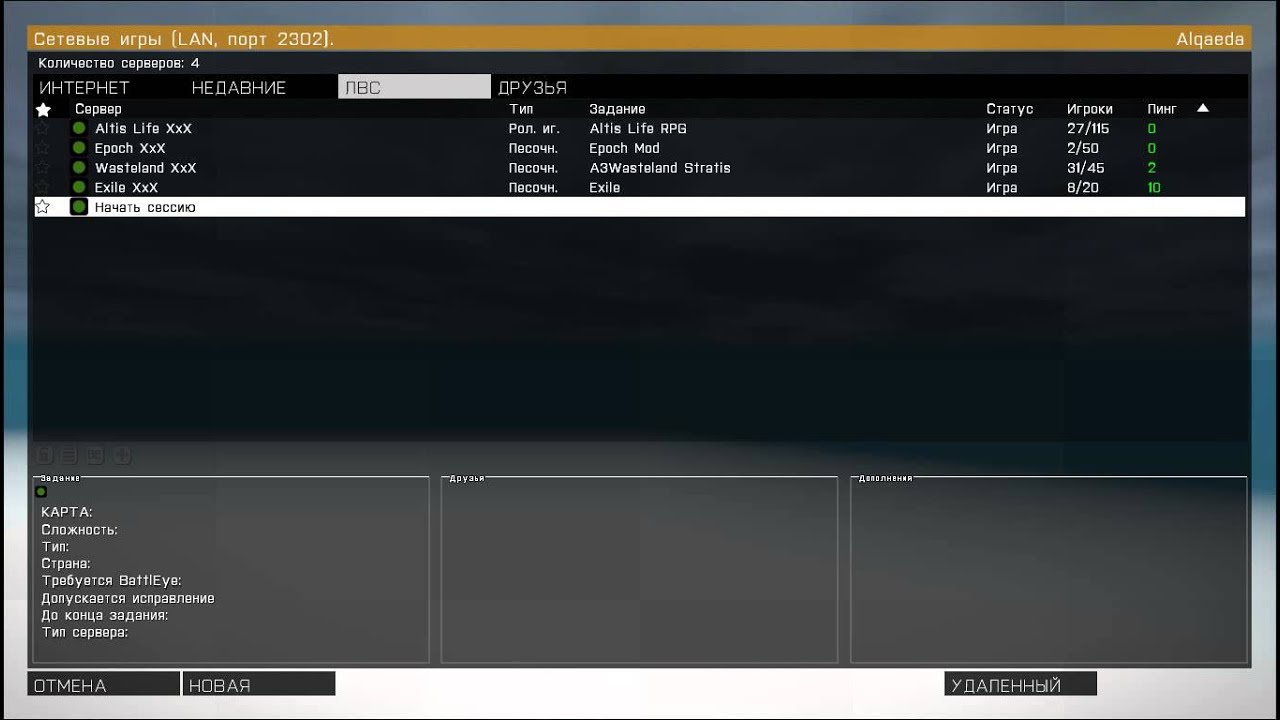The height and width of the screenshot is (720, 1280).
Task: Click Тип сервера label
Action: [x=85, y=632]
